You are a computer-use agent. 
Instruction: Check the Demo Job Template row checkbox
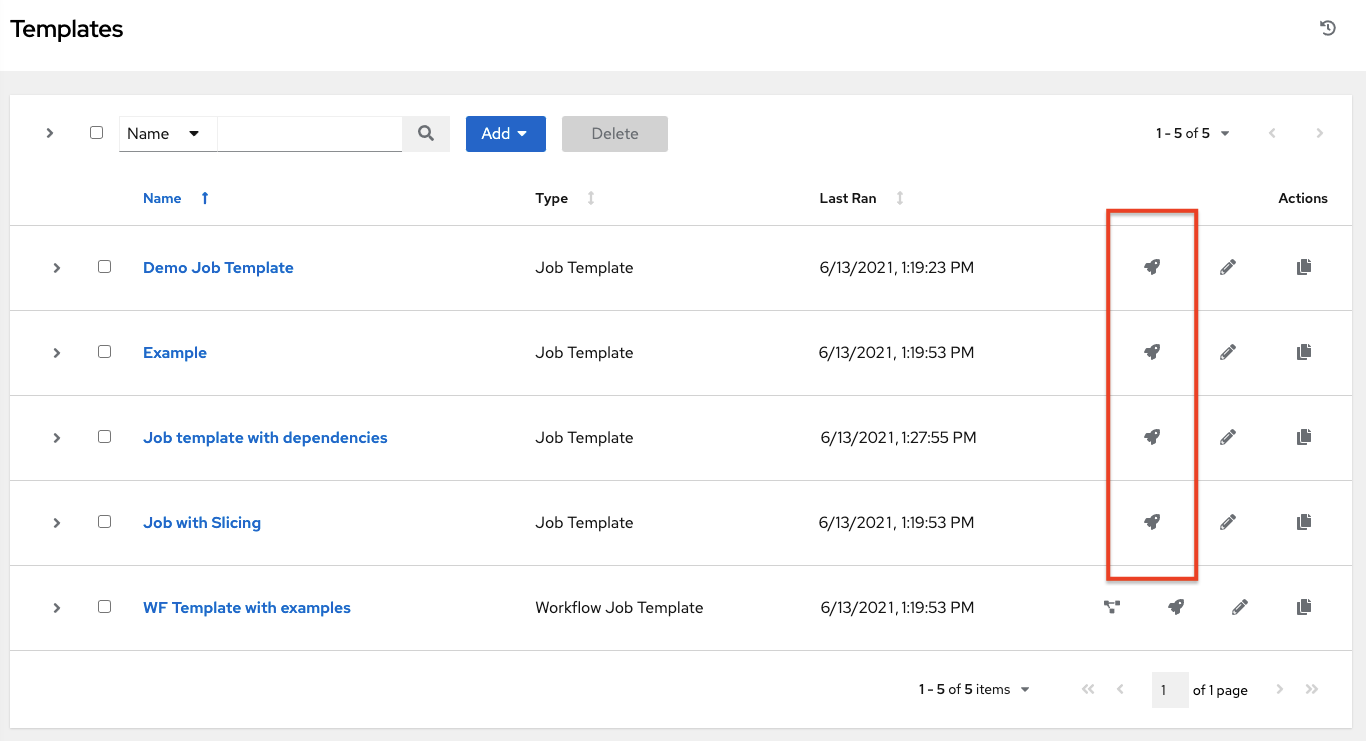point(104,267)
